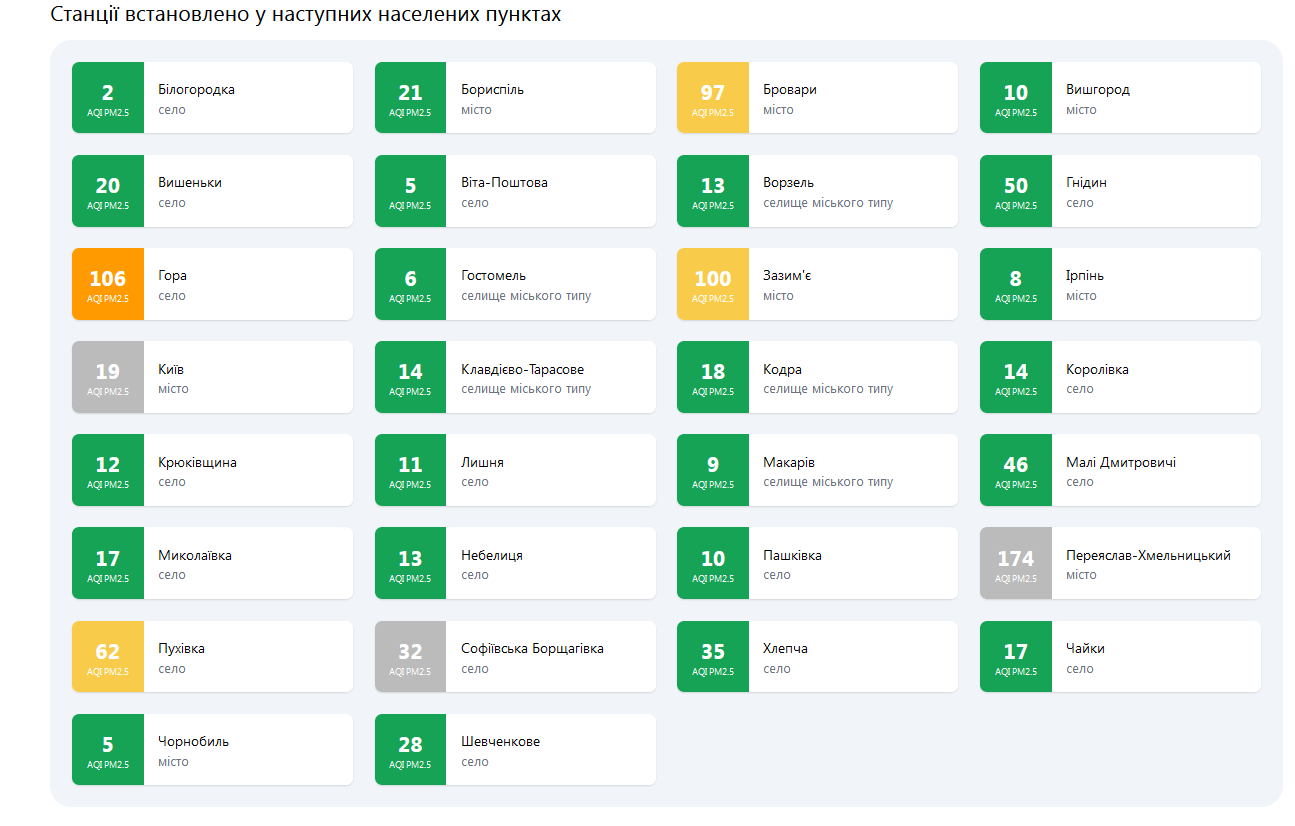Viewport: 1295px width, 826px height.
Task: Open the Київ city station card
Action: (x=212, y=377)
